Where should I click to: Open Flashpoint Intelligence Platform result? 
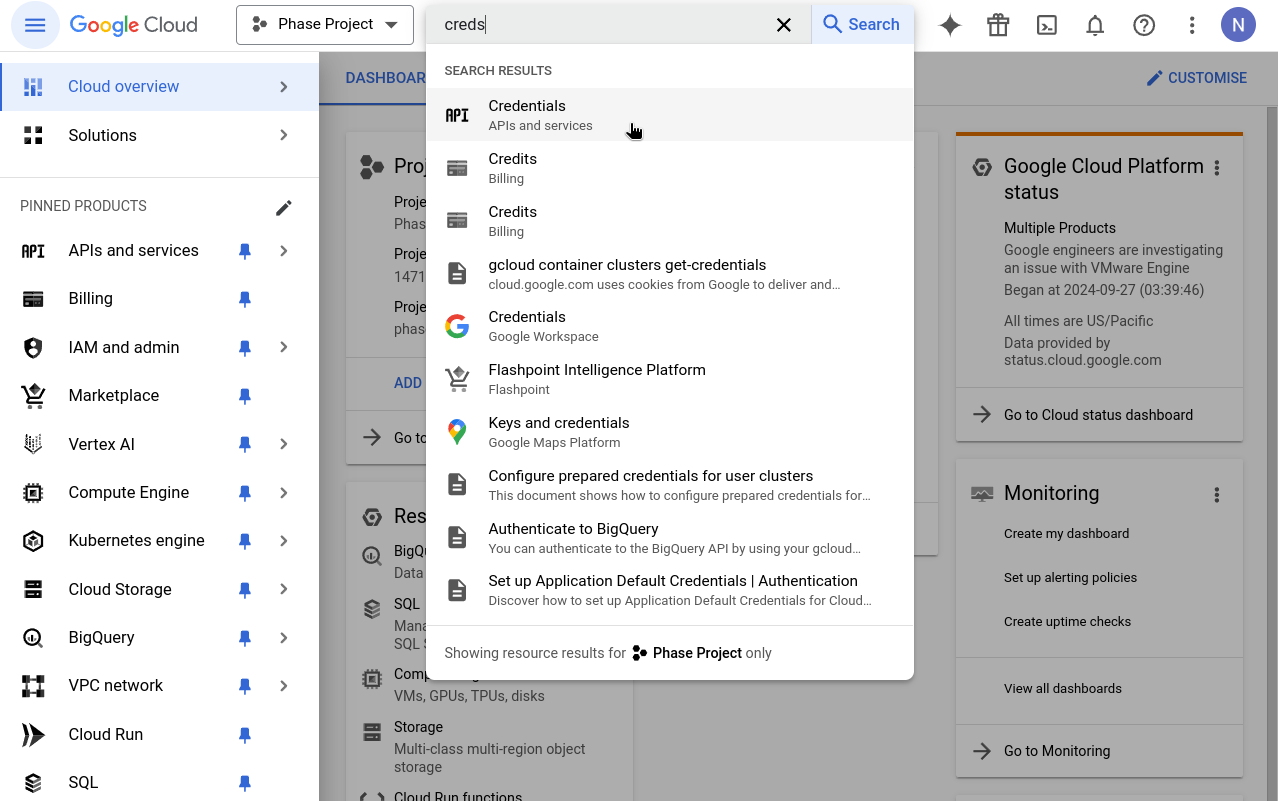click(669, 379)
